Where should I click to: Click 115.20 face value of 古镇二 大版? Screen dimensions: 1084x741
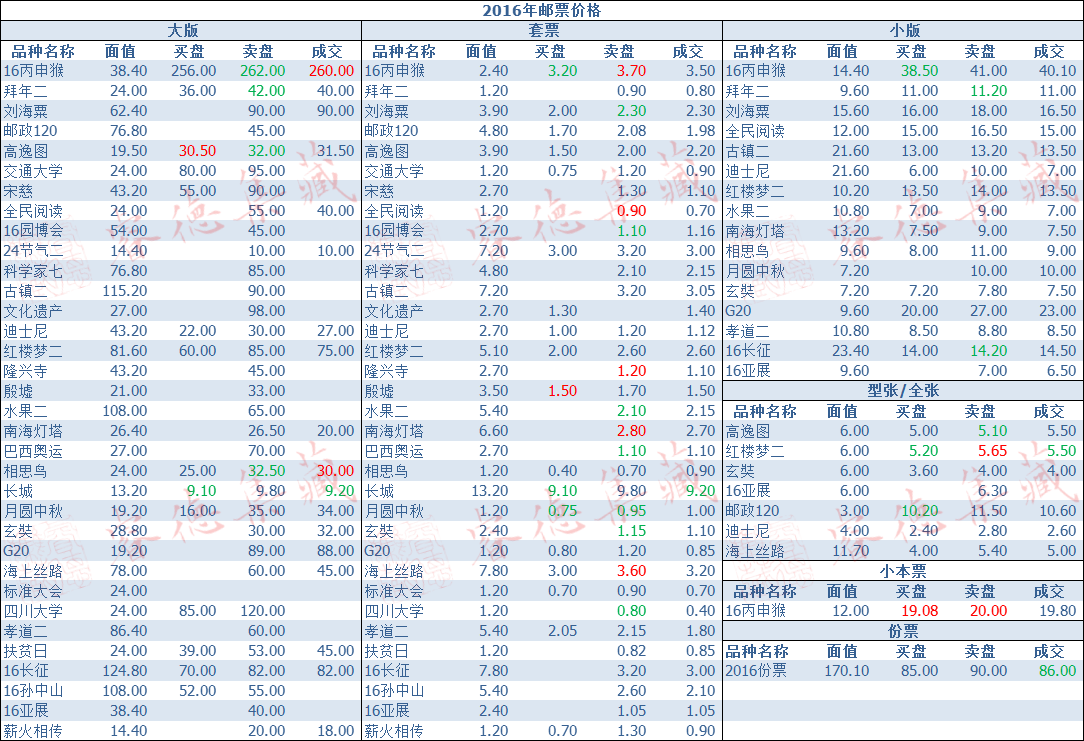pos(125,291)
